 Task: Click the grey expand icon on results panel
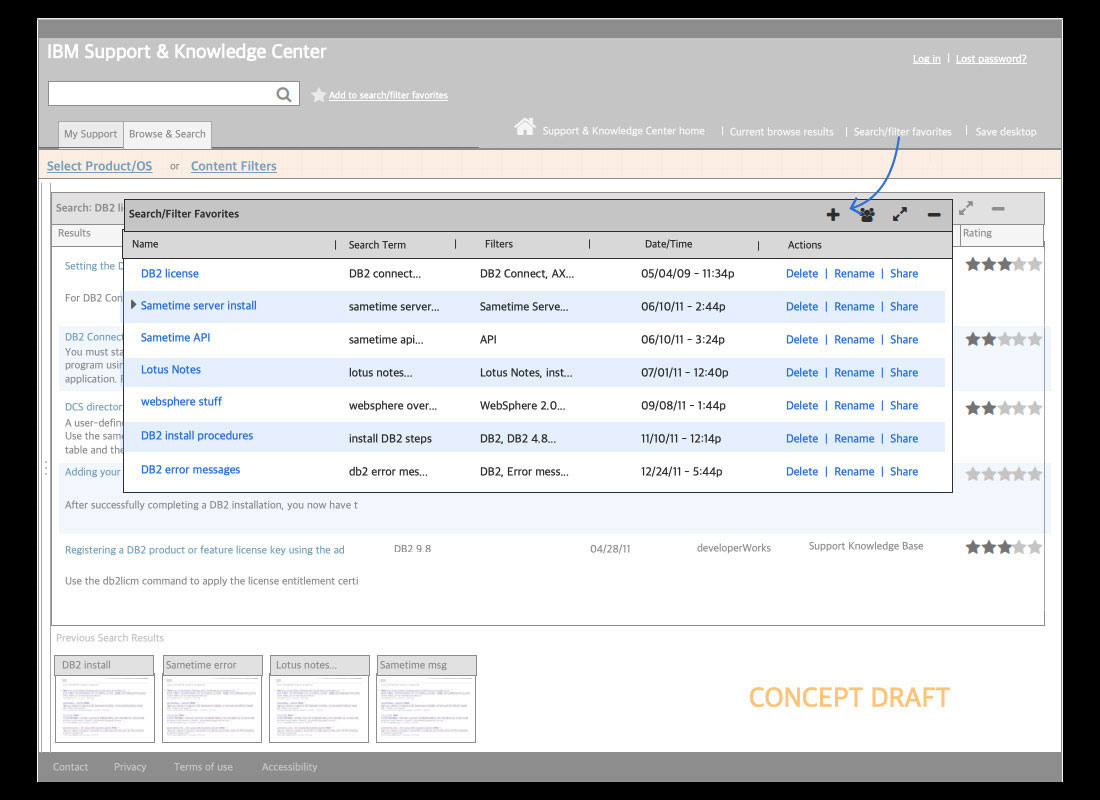point(966,208)
